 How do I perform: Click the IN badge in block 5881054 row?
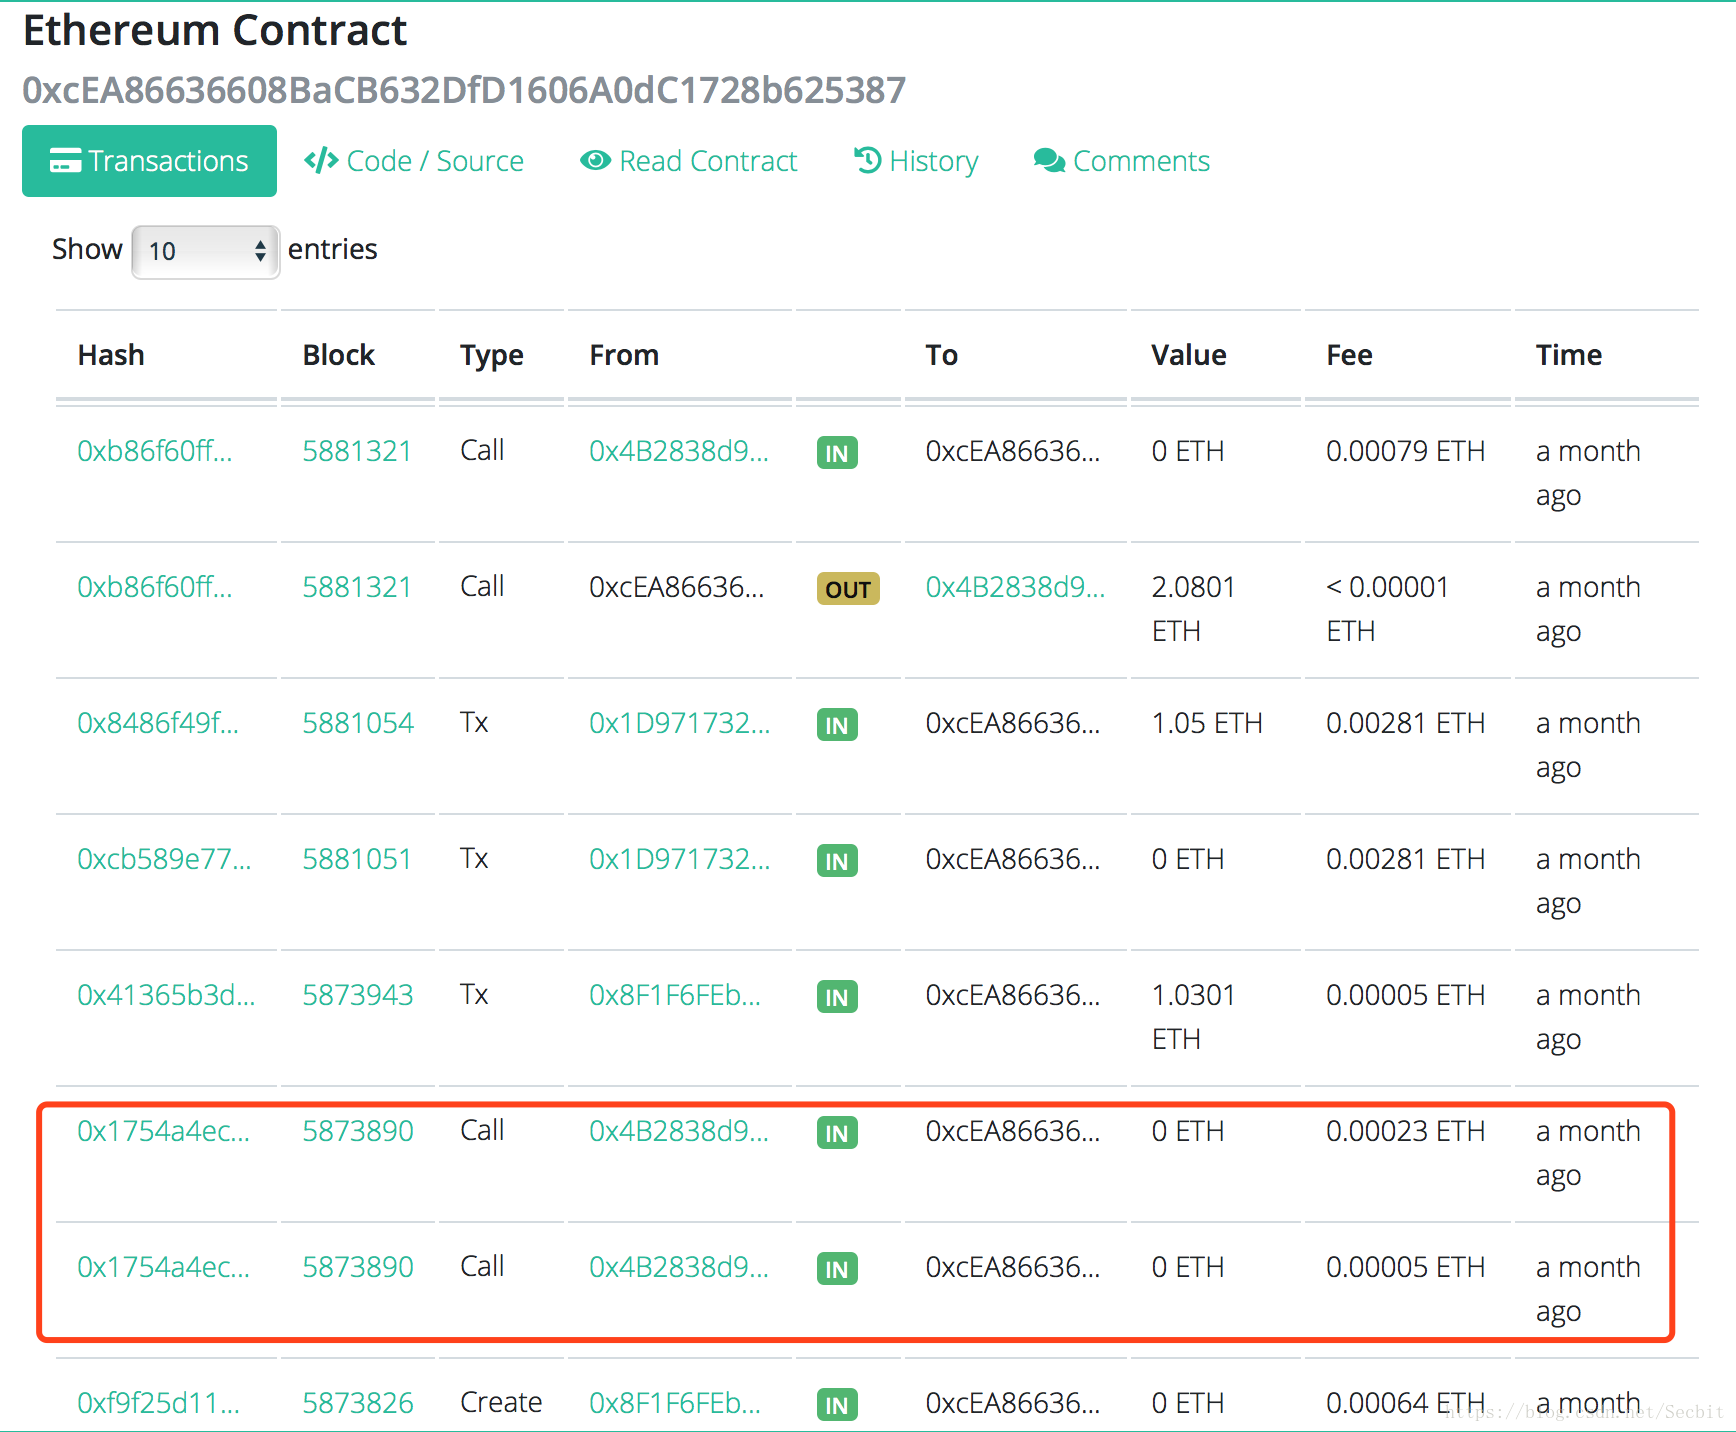coord(837,725)
